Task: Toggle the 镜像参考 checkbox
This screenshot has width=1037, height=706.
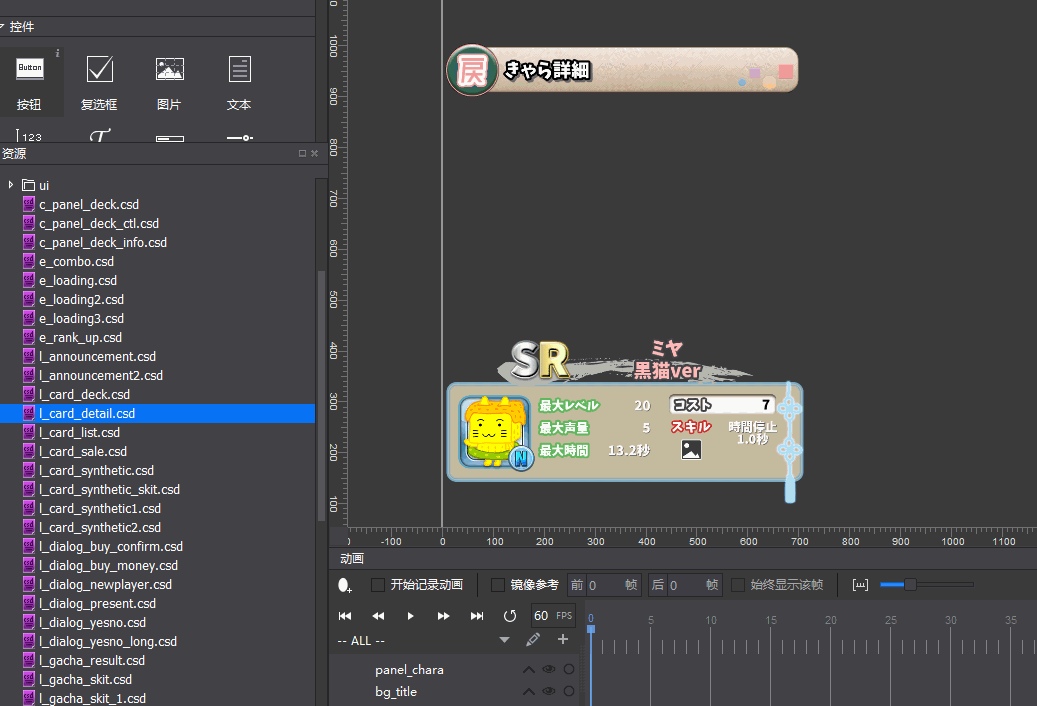Action: click(498, 585)
